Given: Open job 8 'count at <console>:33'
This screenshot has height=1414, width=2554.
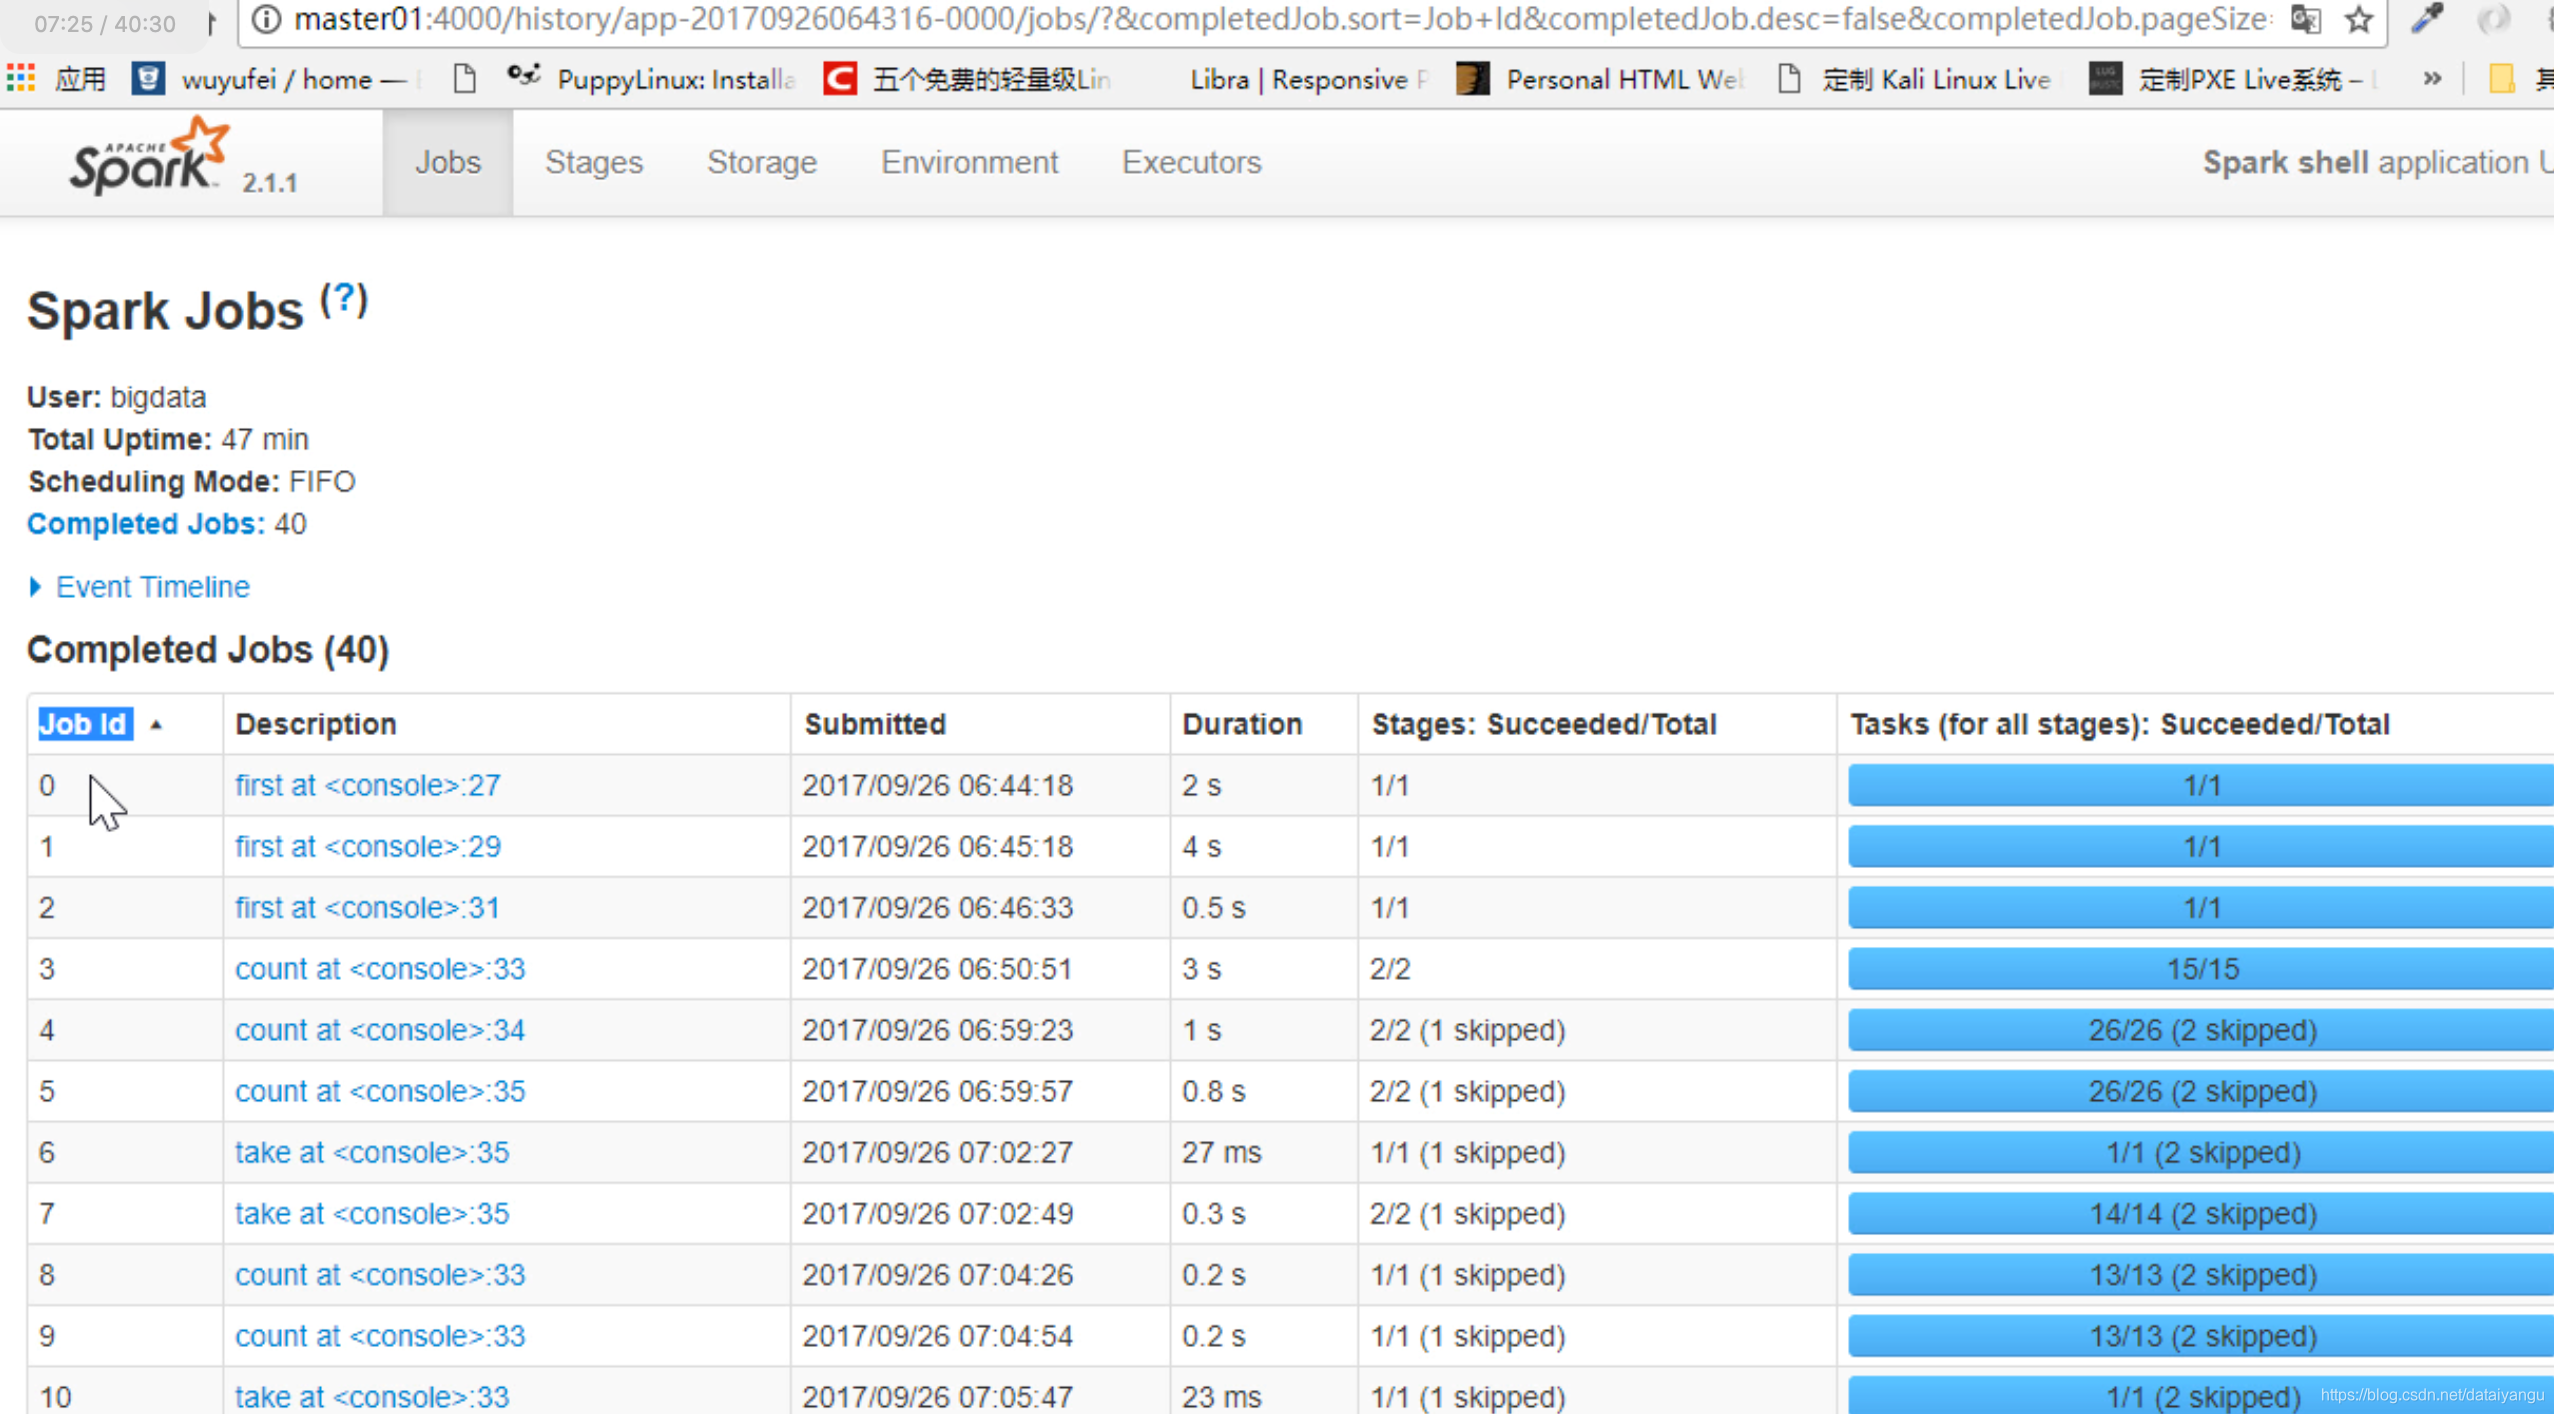Looking at the screenshot, I should 380,1275.
